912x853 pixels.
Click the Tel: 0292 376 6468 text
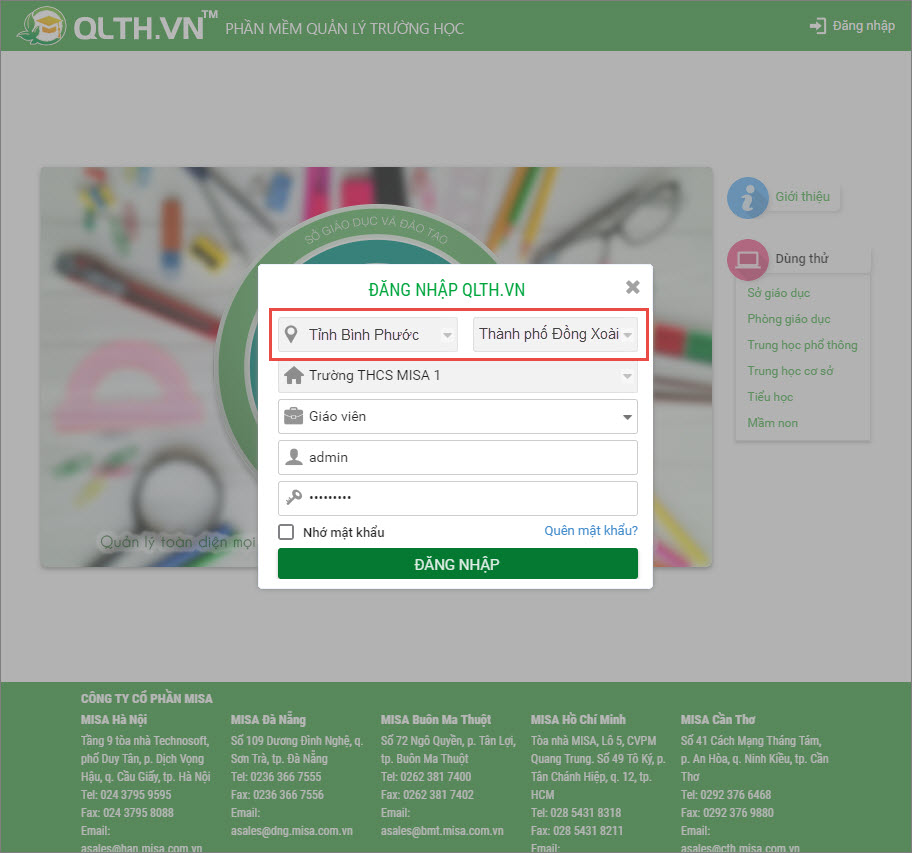[x=726, y=795]
